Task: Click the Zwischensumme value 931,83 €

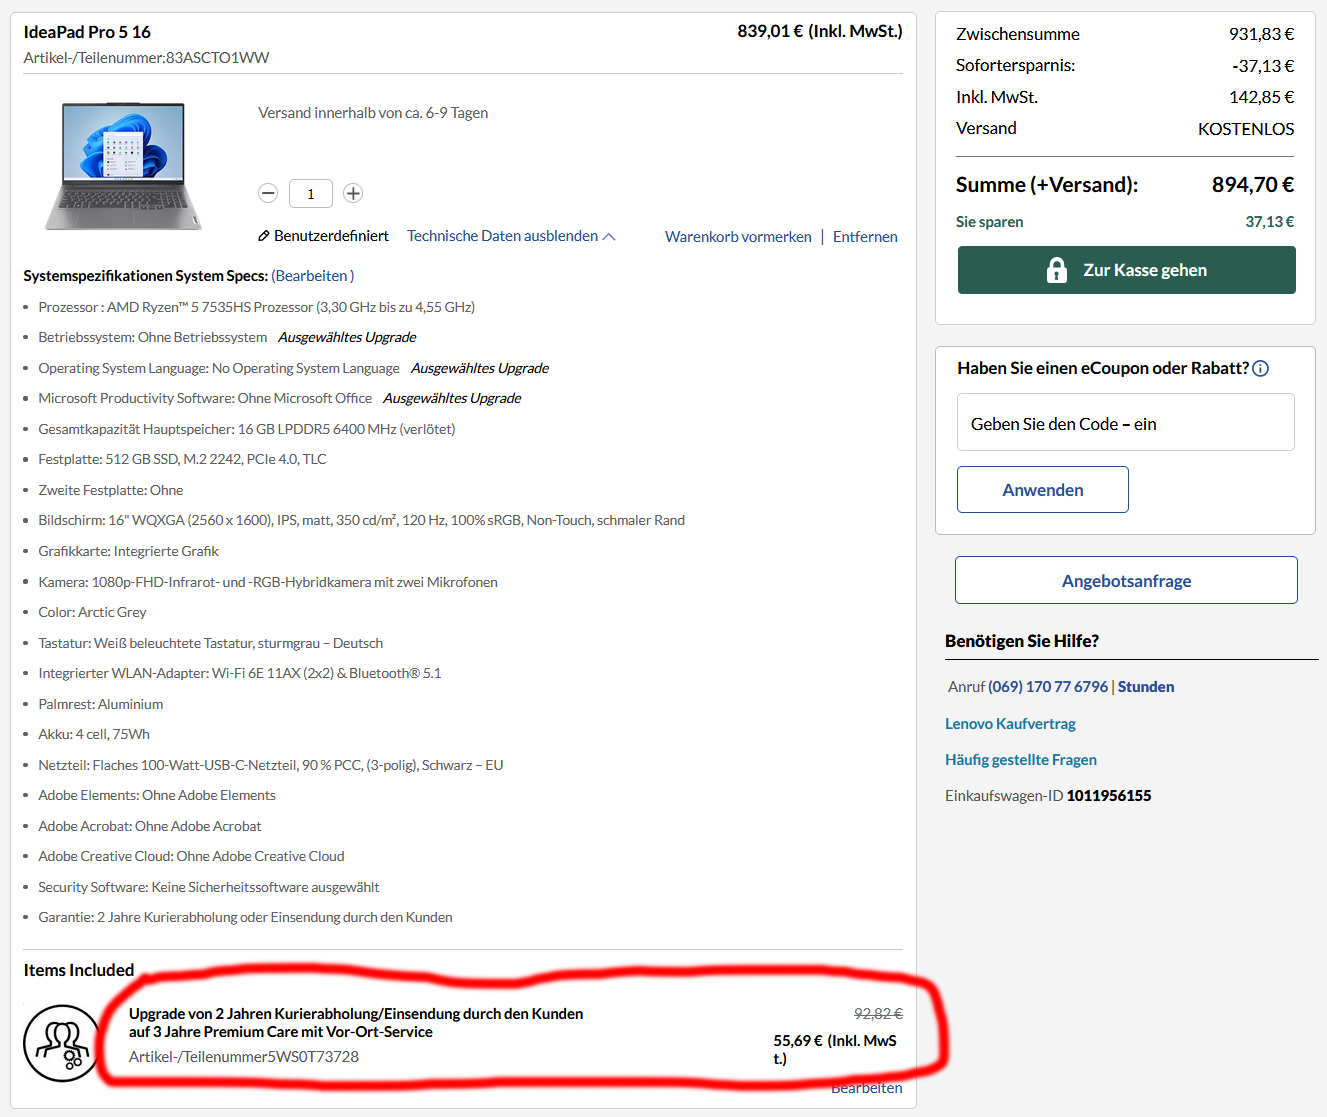Action: [x=1261, y=34]
